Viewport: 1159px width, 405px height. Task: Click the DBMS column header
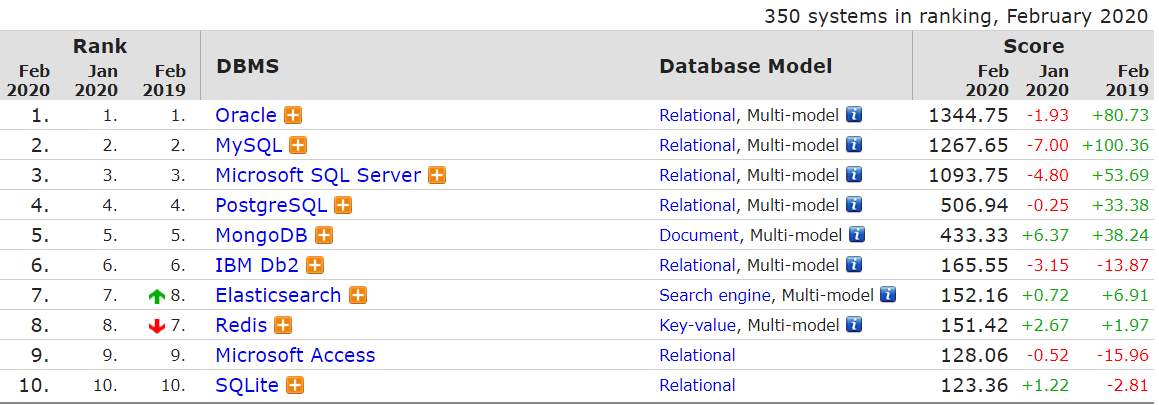coord(248,66)
